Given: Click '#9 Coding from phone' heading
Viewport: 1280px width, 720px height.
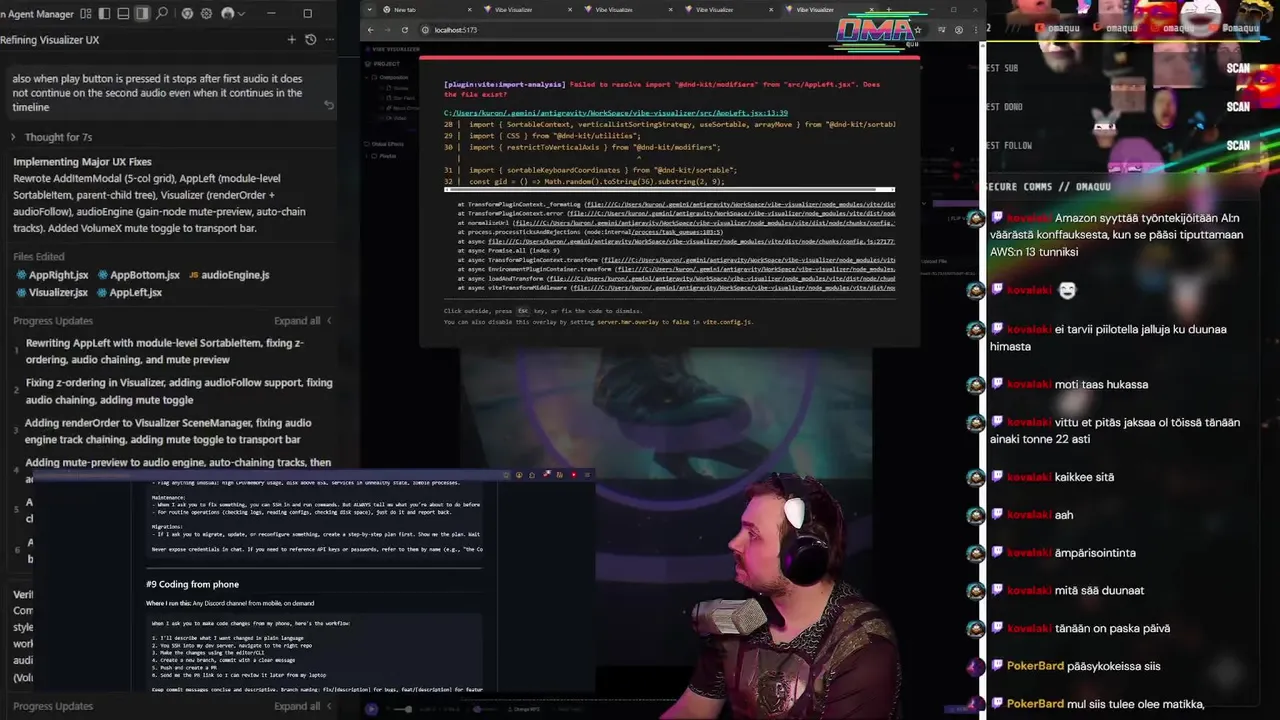Looking at the screenshot, I should coord(192,584).
